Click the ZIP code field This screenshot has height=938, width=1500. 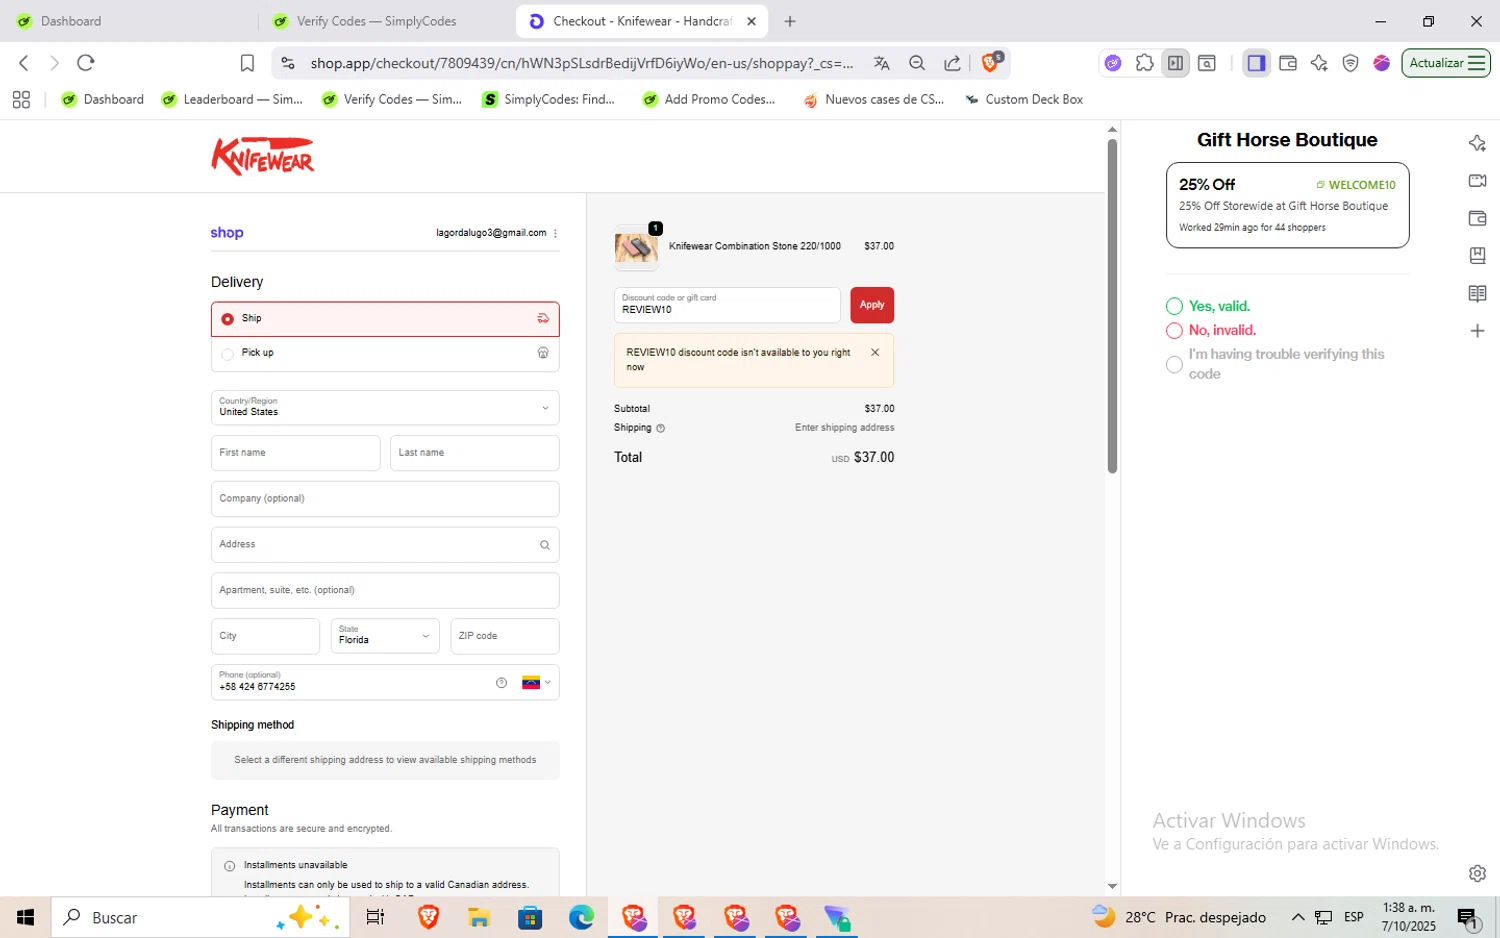coord(505,636)
